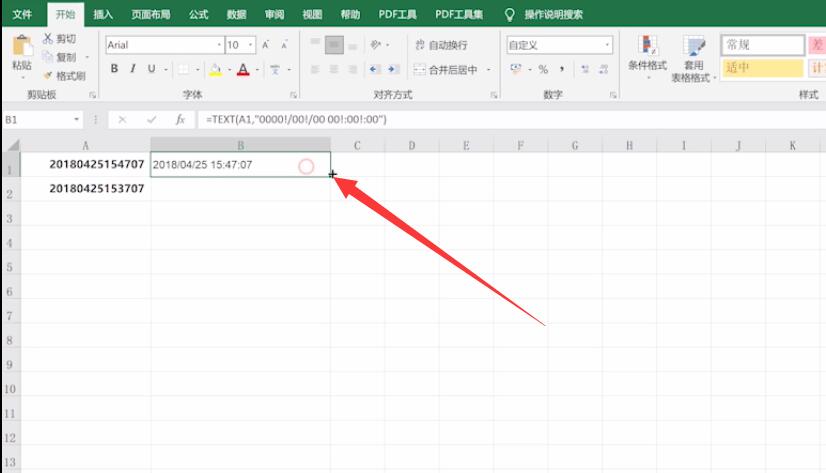This screenshot has height=473, width=826.
Task: Open the alignment (对齐方式) dialog launcher
Action: [x=494, y=95]
